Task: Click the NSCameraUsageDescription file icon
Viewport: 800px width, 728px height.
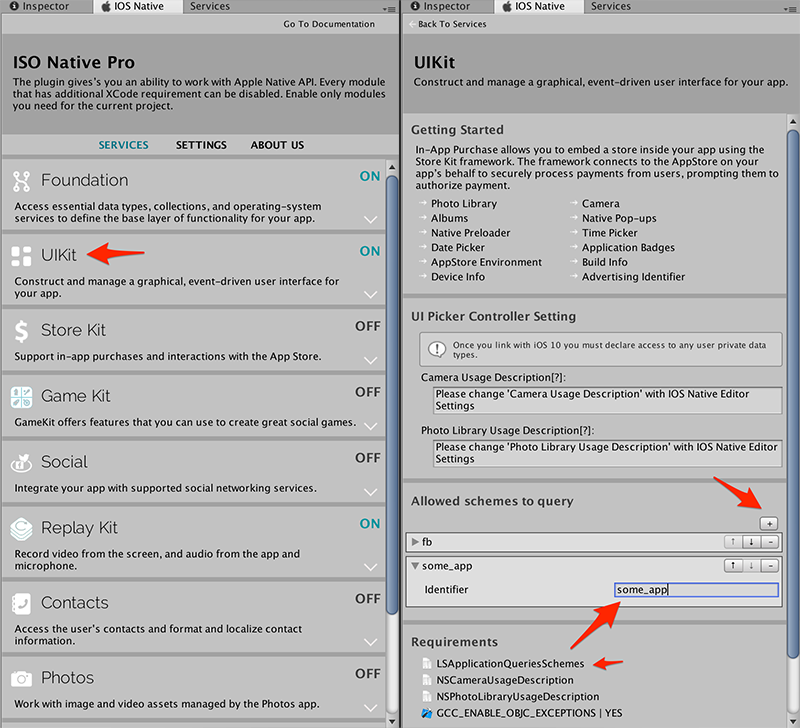Action: [427, 680]
